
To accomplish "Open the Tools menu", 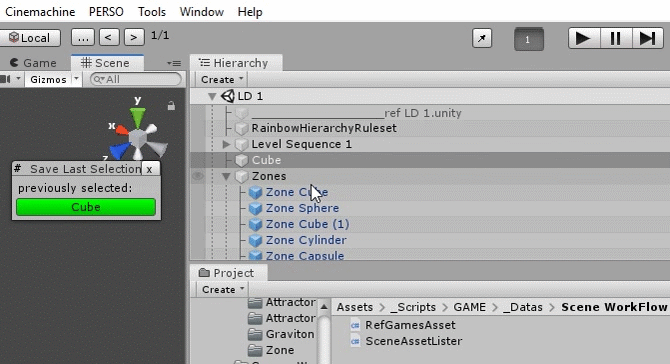I will point(152,12).
